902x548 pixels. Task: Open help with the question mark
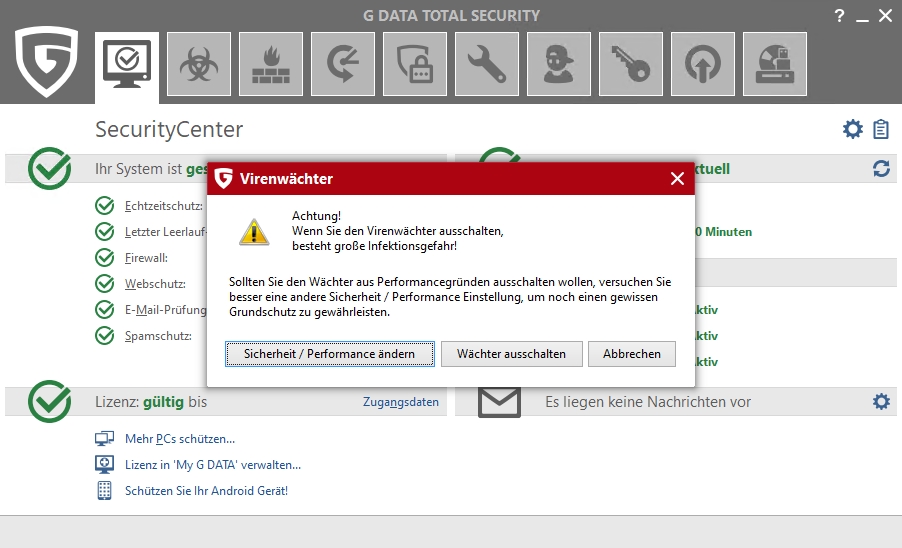click(839, 16)
